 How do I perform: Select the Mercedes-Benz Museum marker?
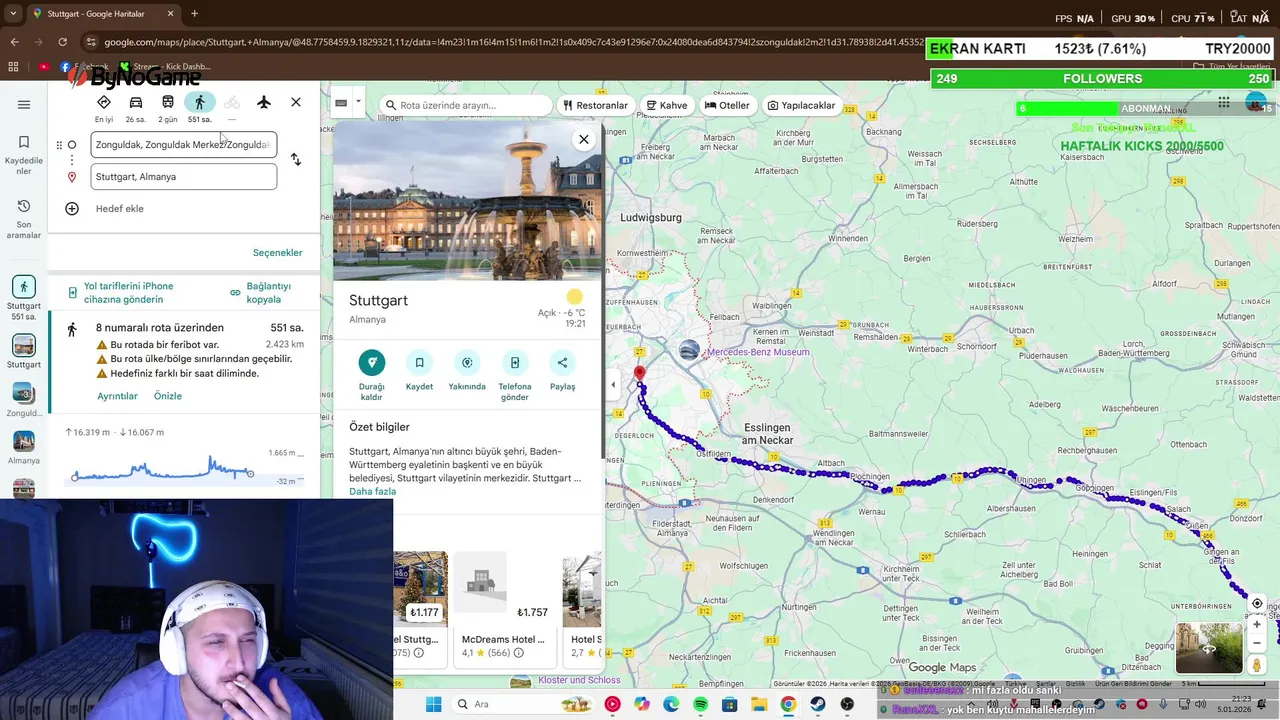point(689,350)
